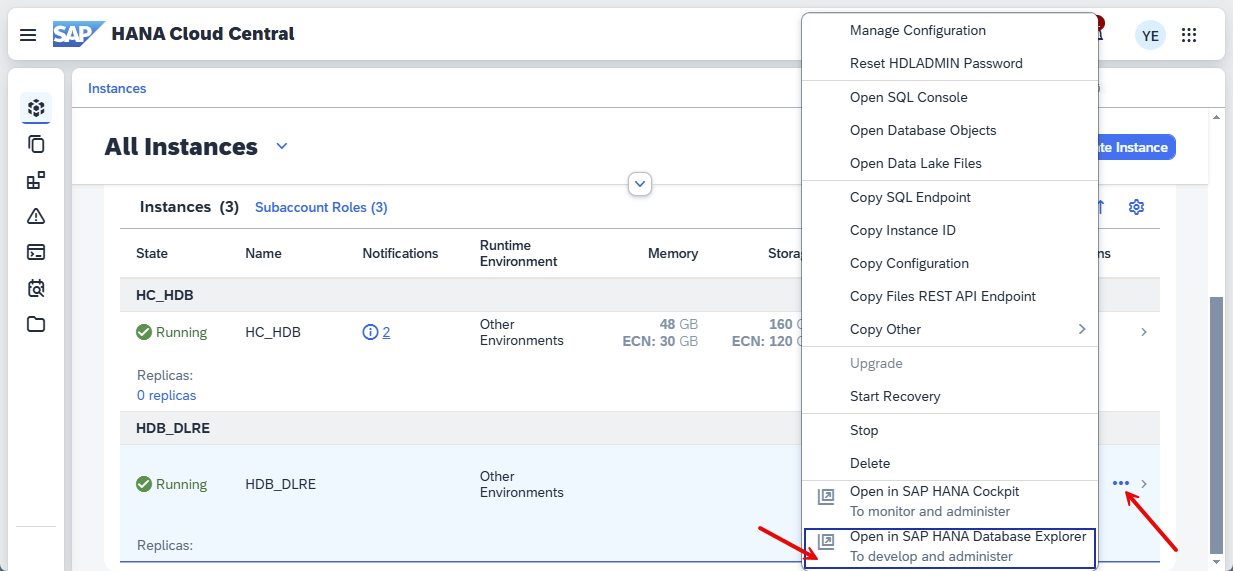Open the copy pages sidebar icon

click(36, 144)
